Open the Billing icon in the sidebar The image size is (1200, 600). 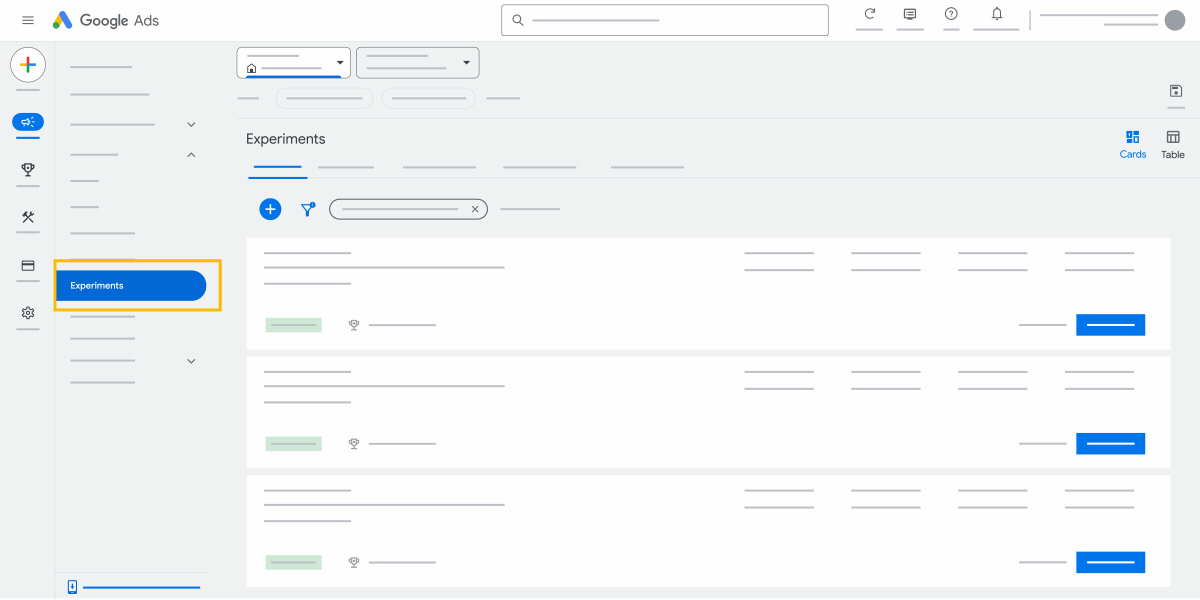click(x=27, y=266)
